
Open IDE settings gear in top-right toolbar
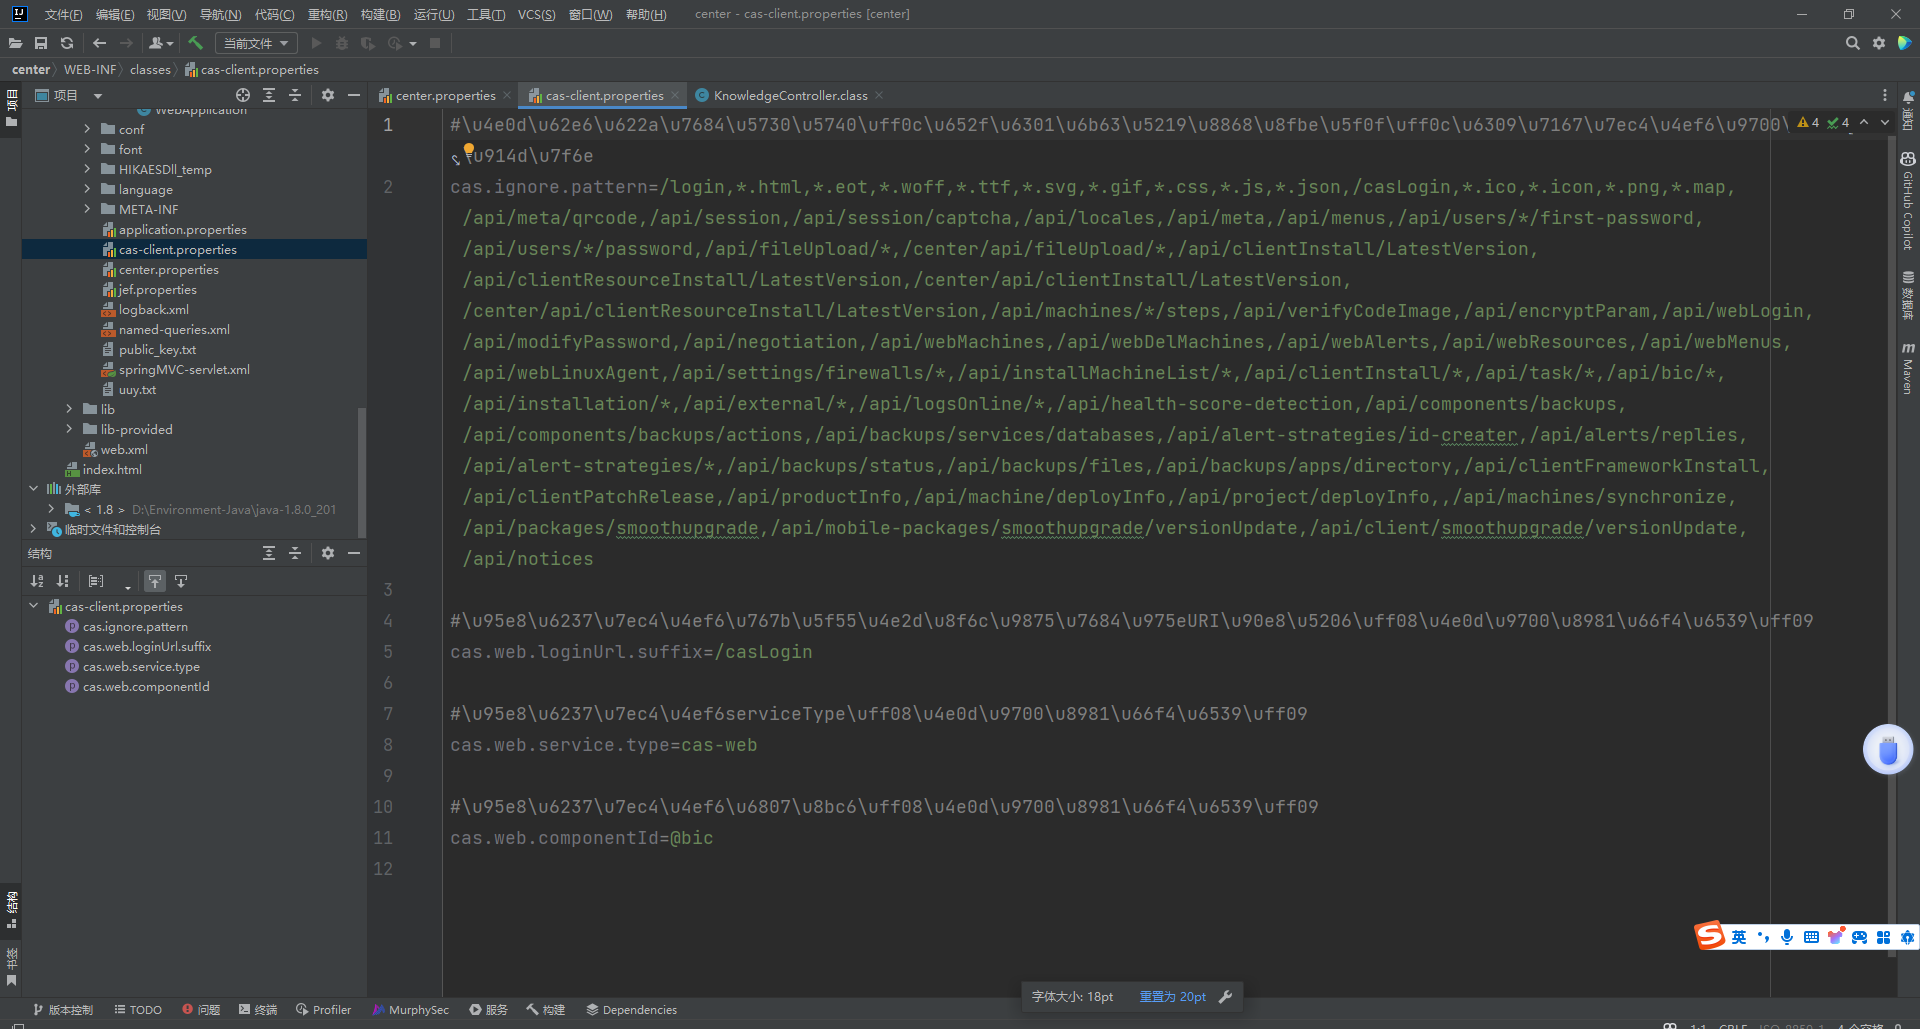1879,43
